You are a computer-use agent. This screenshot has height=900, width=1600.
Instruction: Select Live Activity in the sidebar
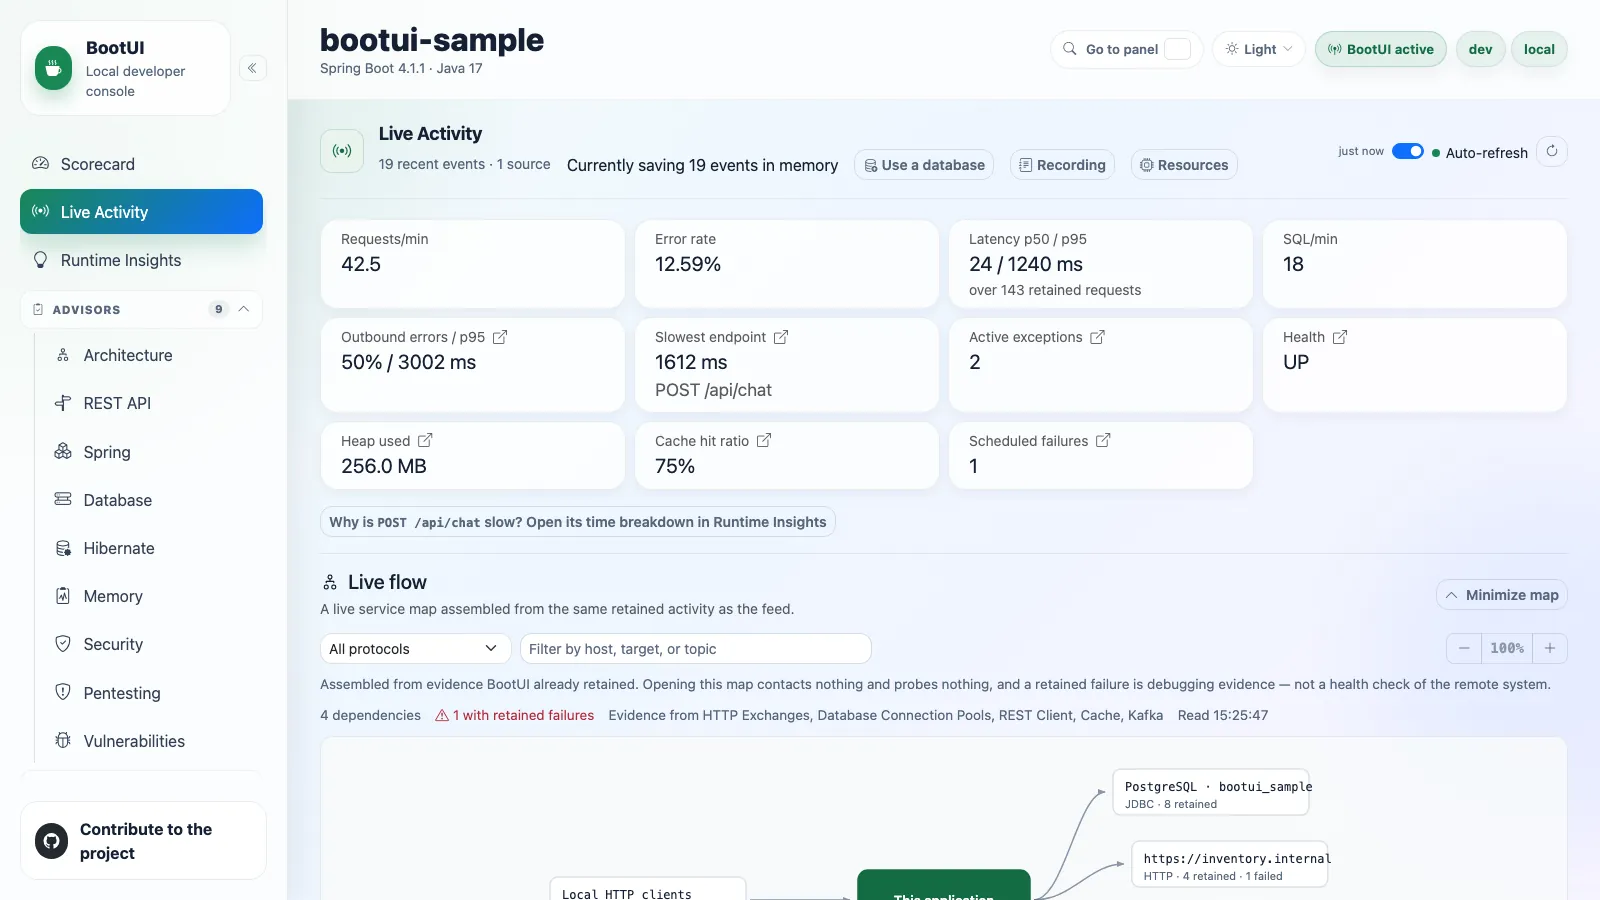point(141,212)
